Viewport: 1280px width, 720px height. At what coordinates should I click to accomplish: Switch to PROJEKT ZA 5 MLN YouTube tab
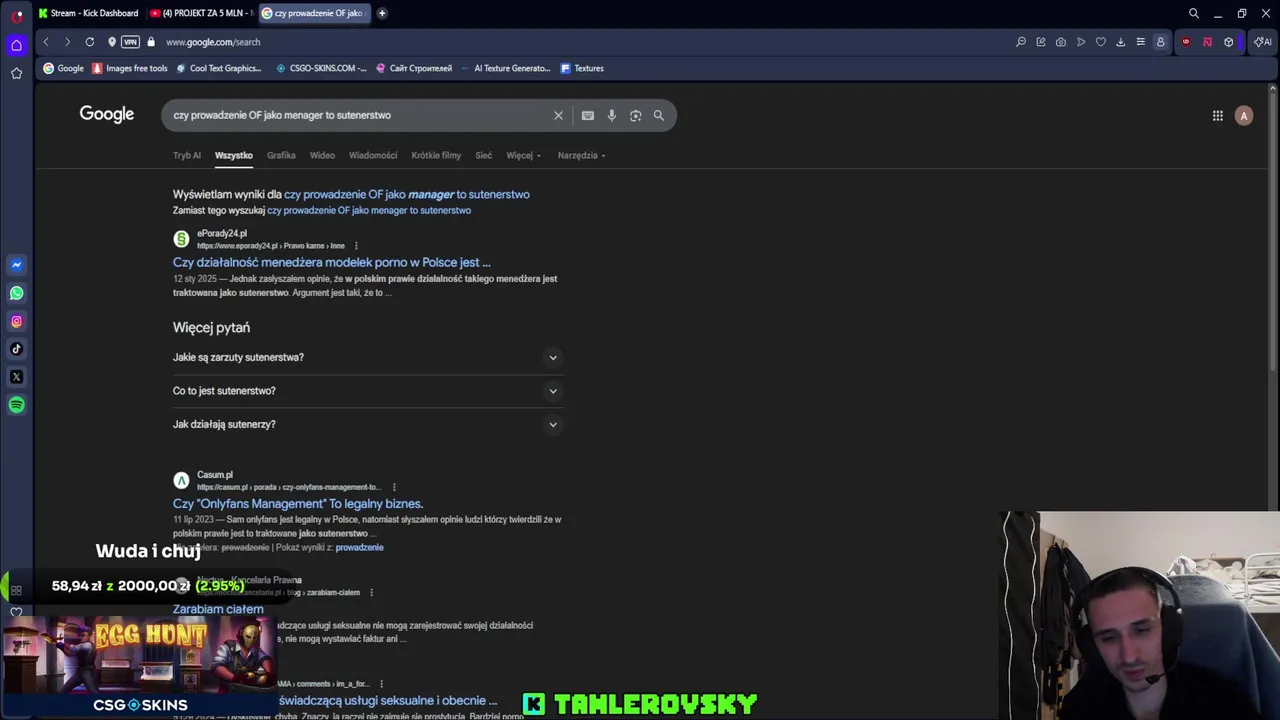[201, 13]
